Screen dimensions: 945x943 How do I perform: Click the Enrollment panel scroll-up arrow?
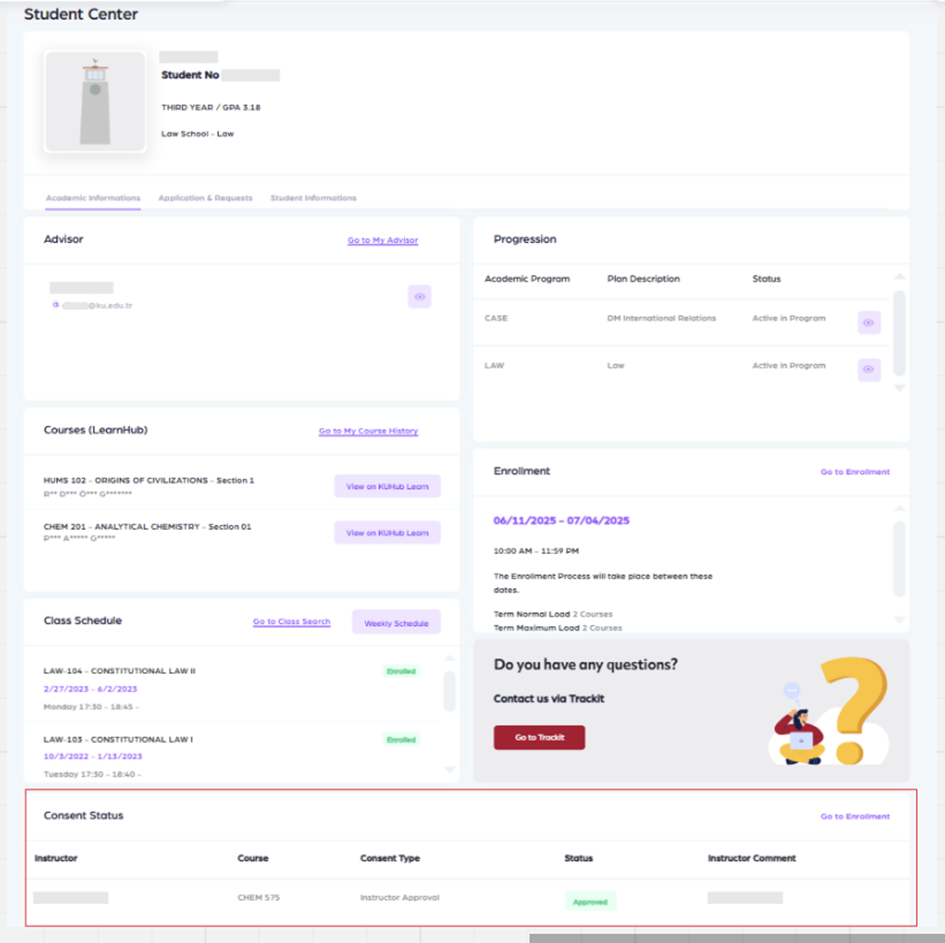click(899, 509)
